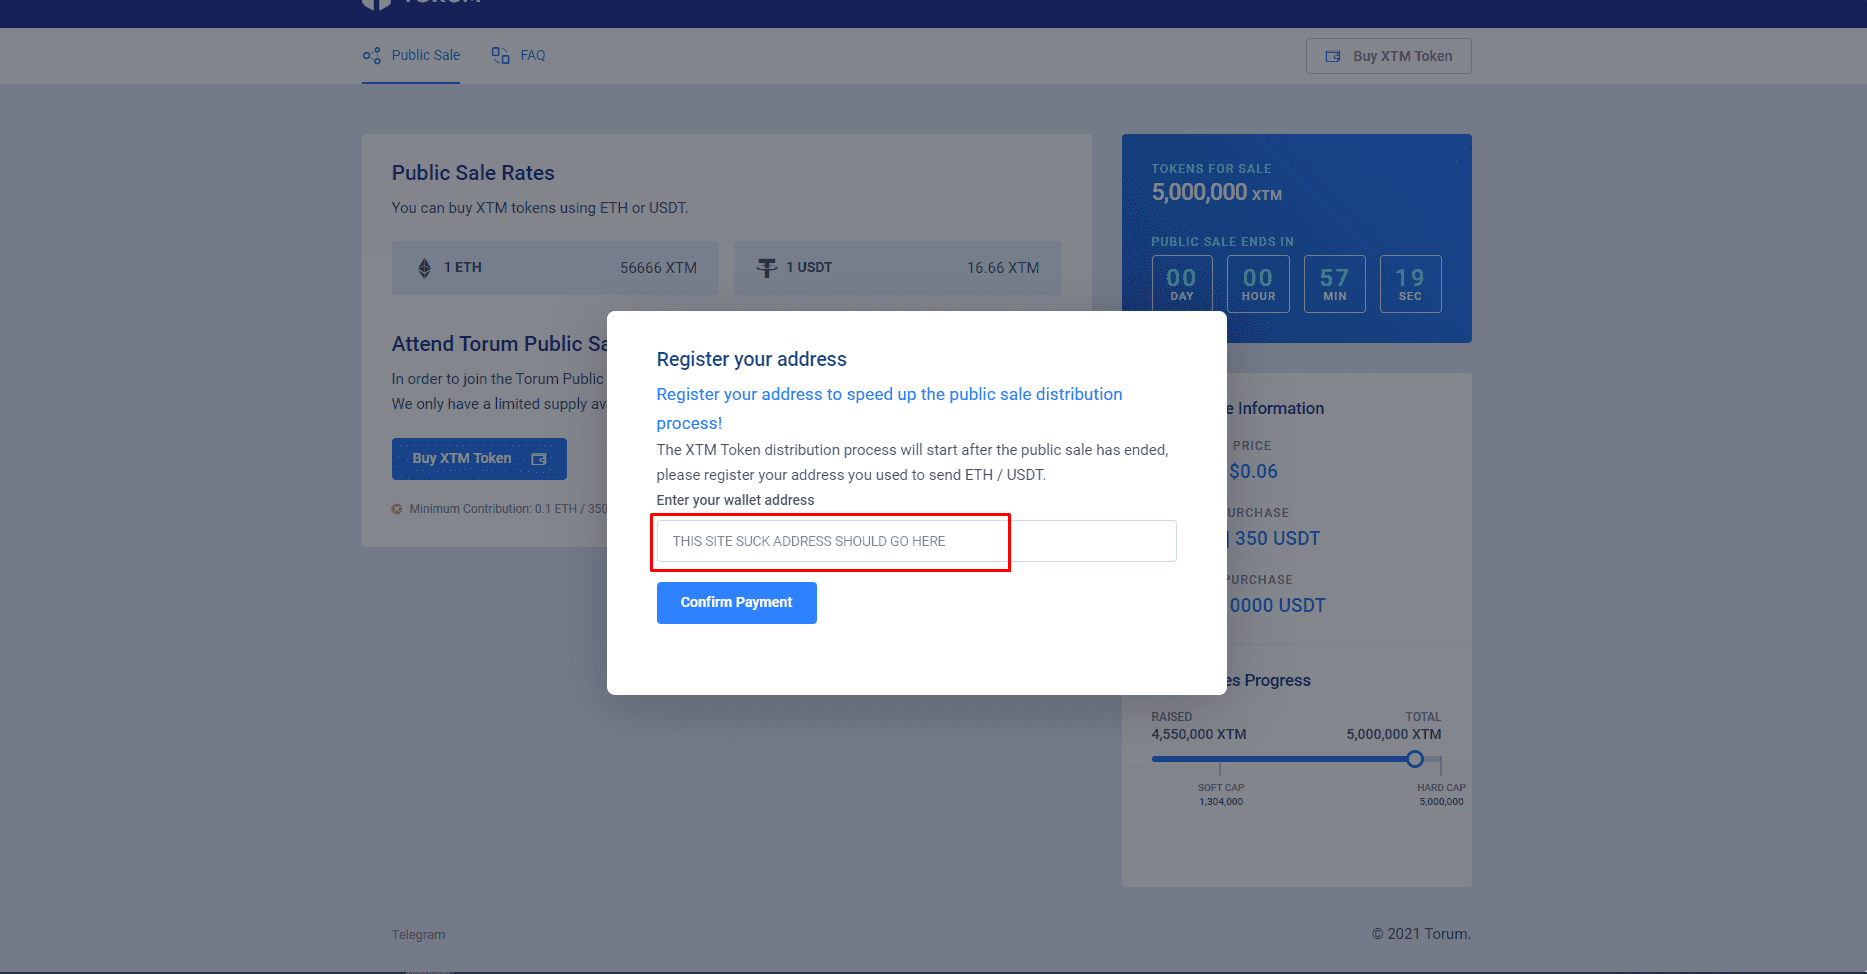Screen dimensions: 1867x974
Task: Click wallet icon on blue Buy button
Action: tap(539, 459)
